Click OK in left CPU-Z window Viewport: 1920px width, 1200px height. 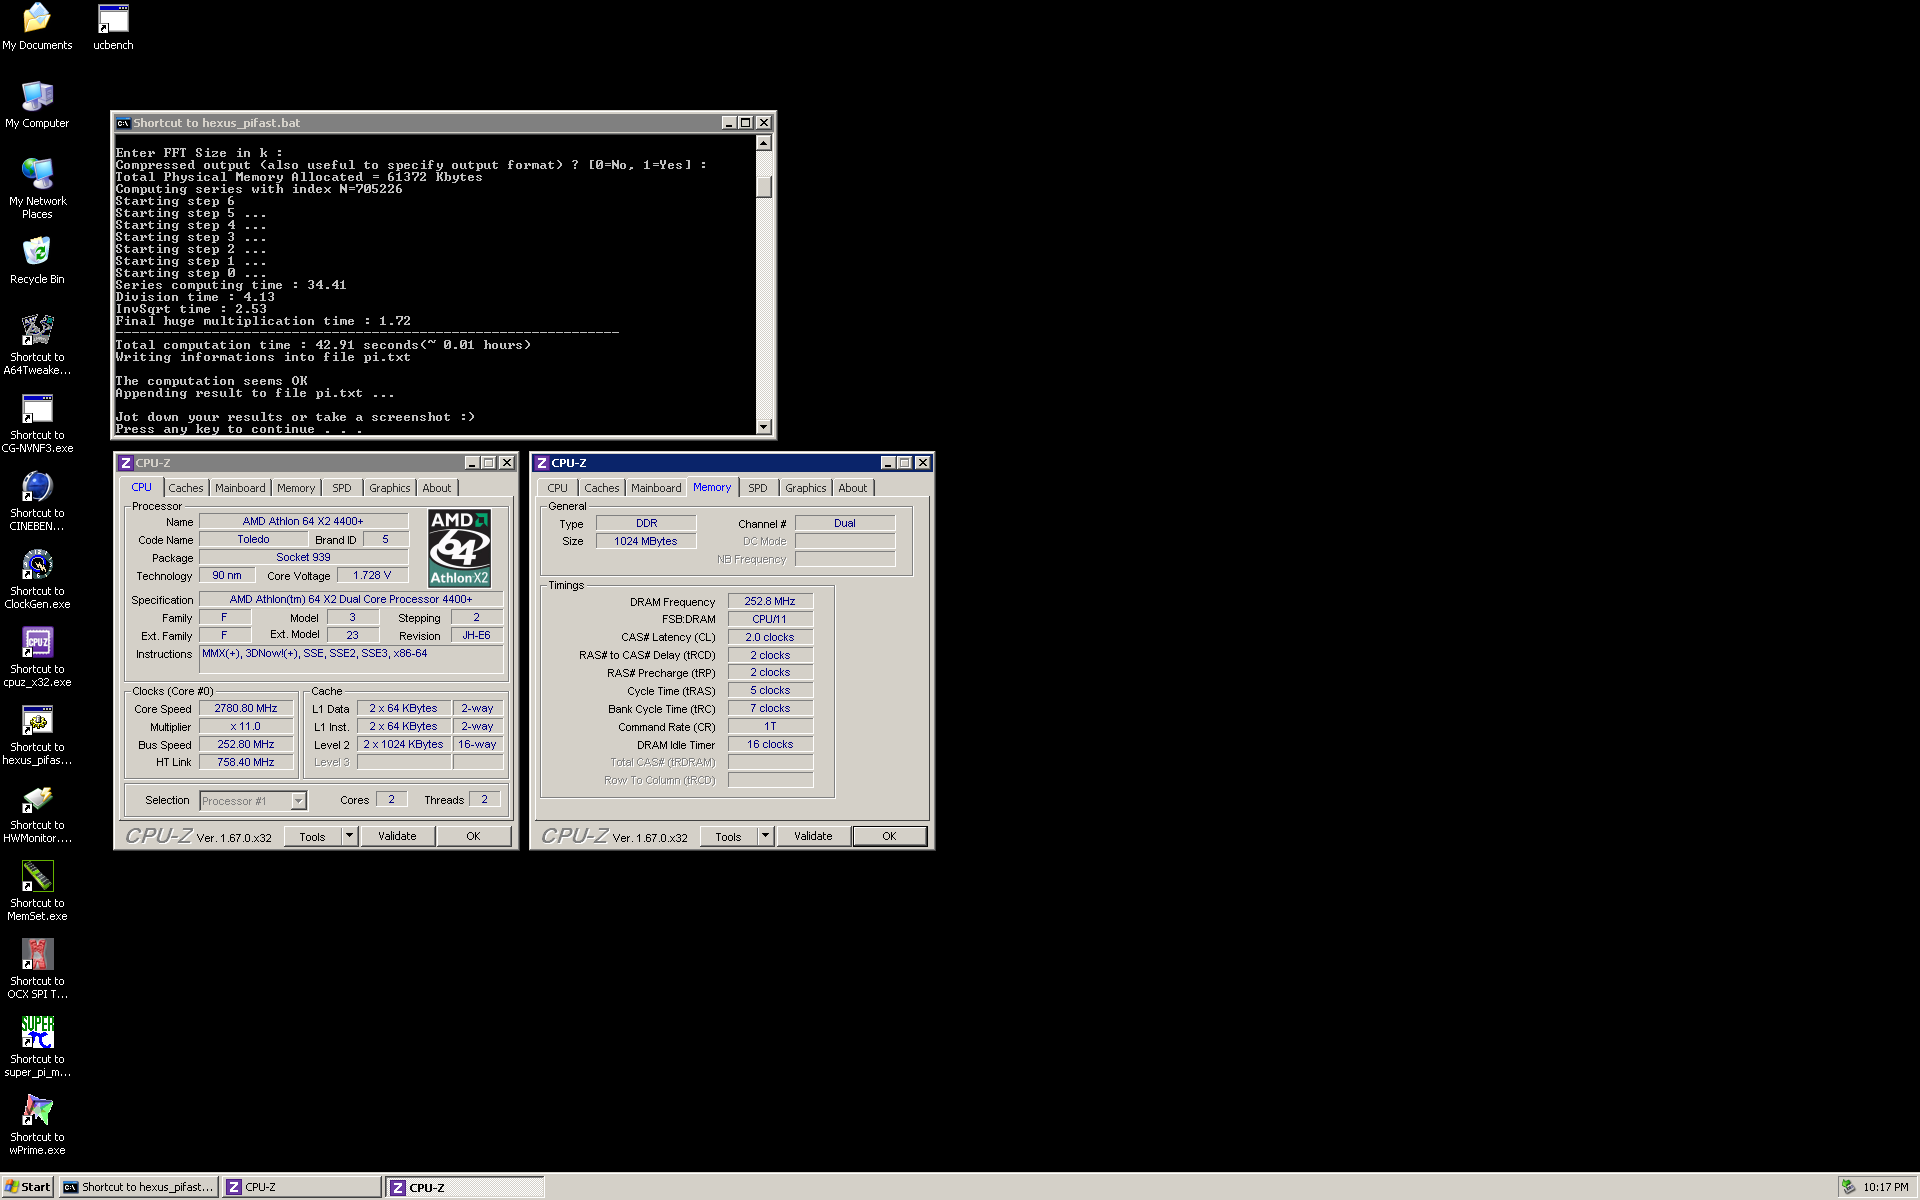point(474,836)
